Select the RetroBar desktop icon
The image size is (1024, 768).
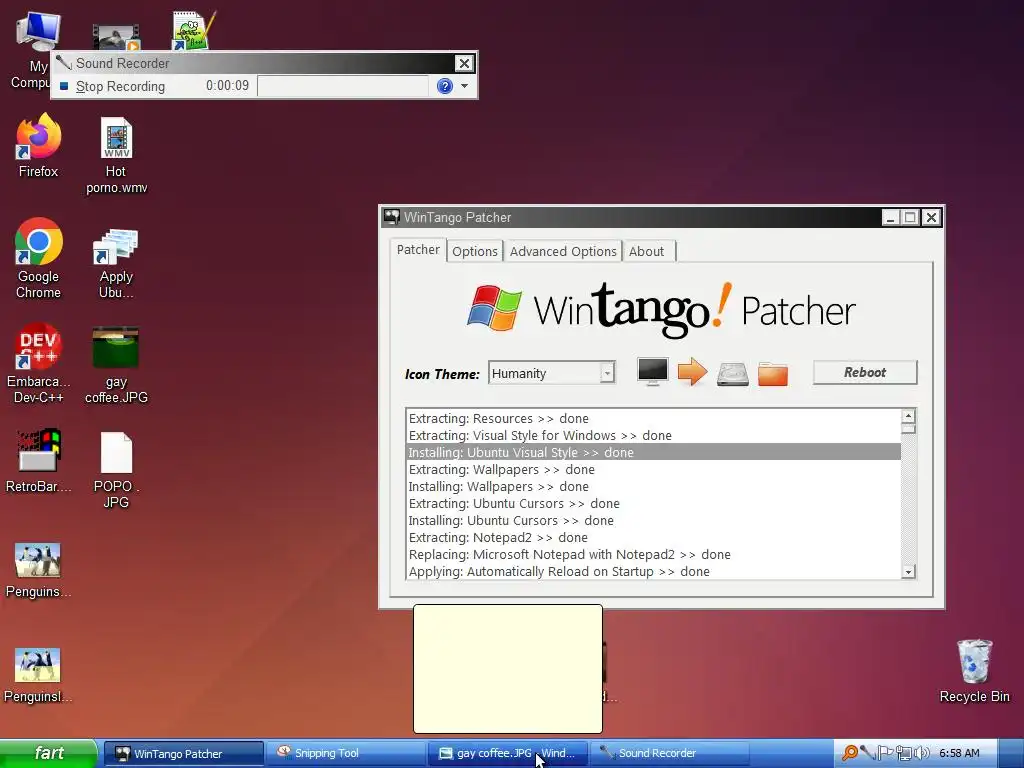point(38,460)
